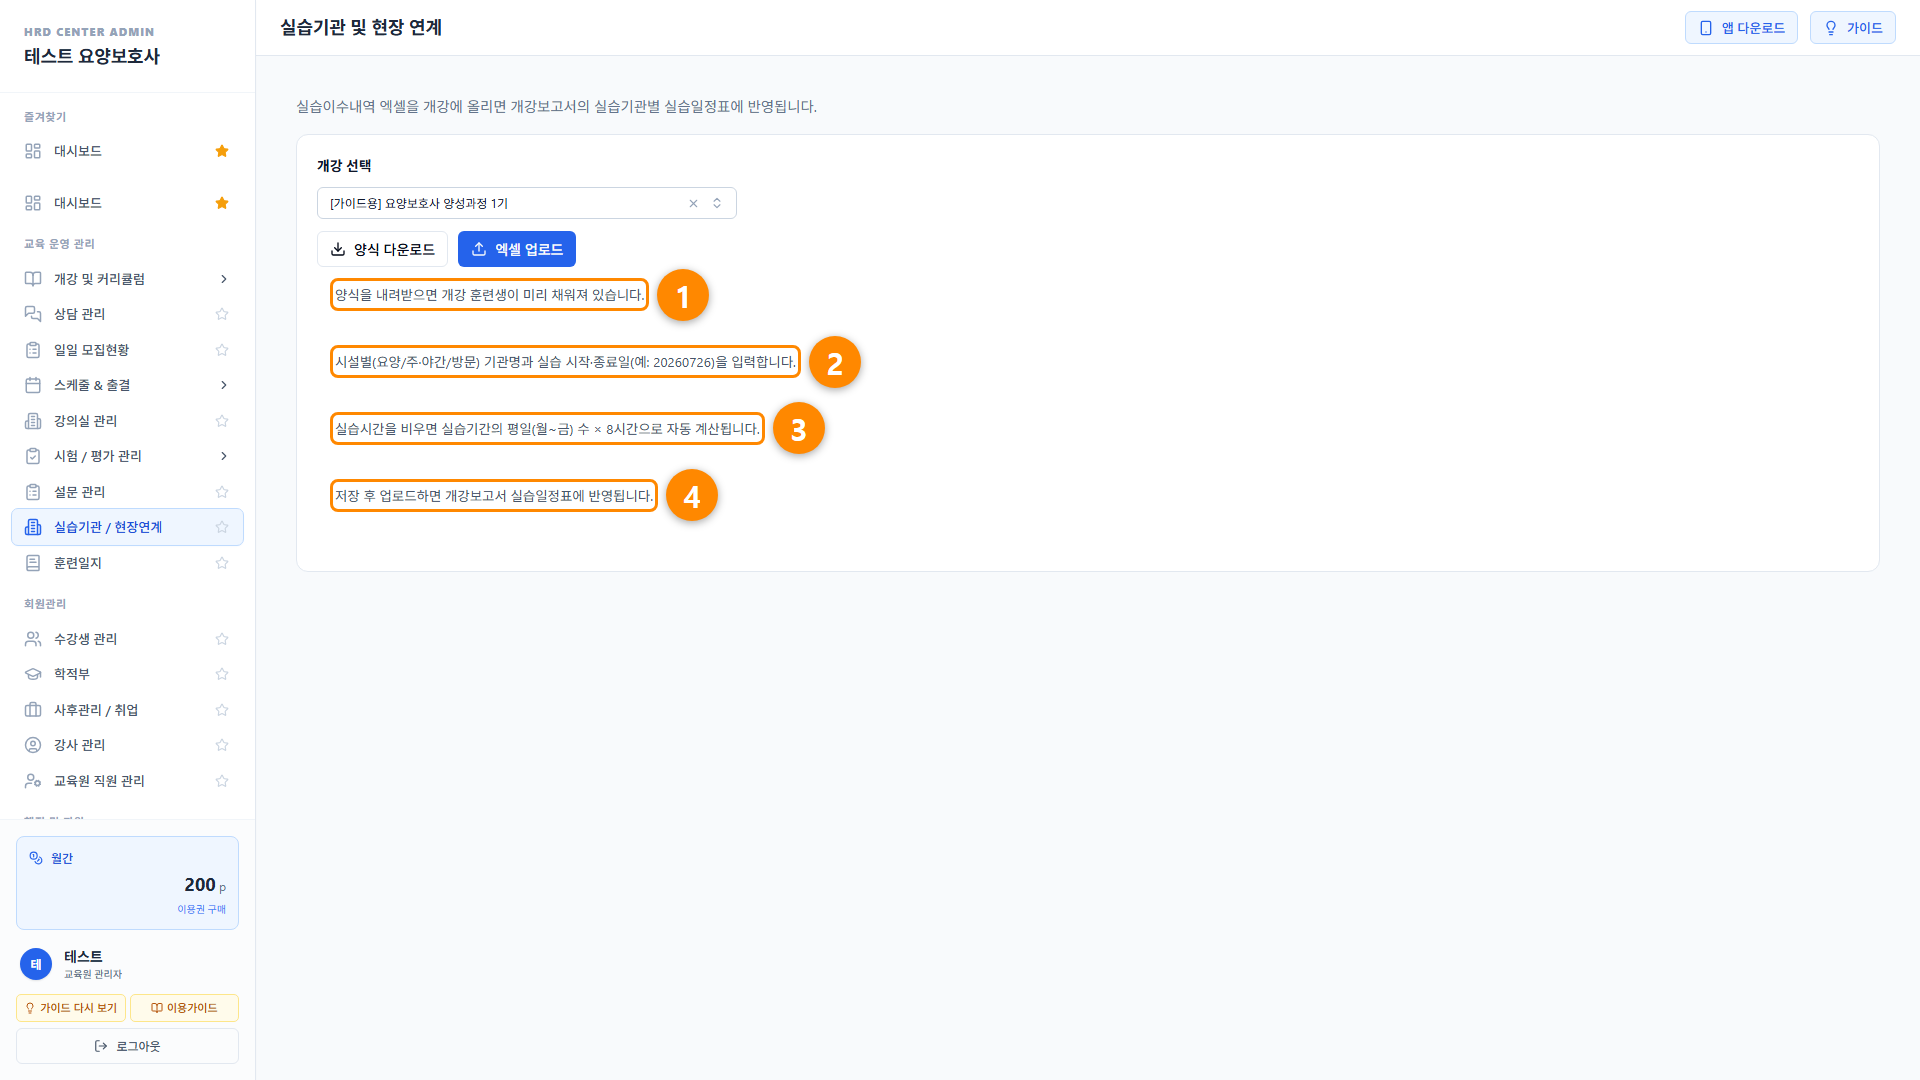Viewport: 1920px width, 1080px height.
Task: Open the 교육원 직원 관리 menu item
Action: tap(127, 781)
